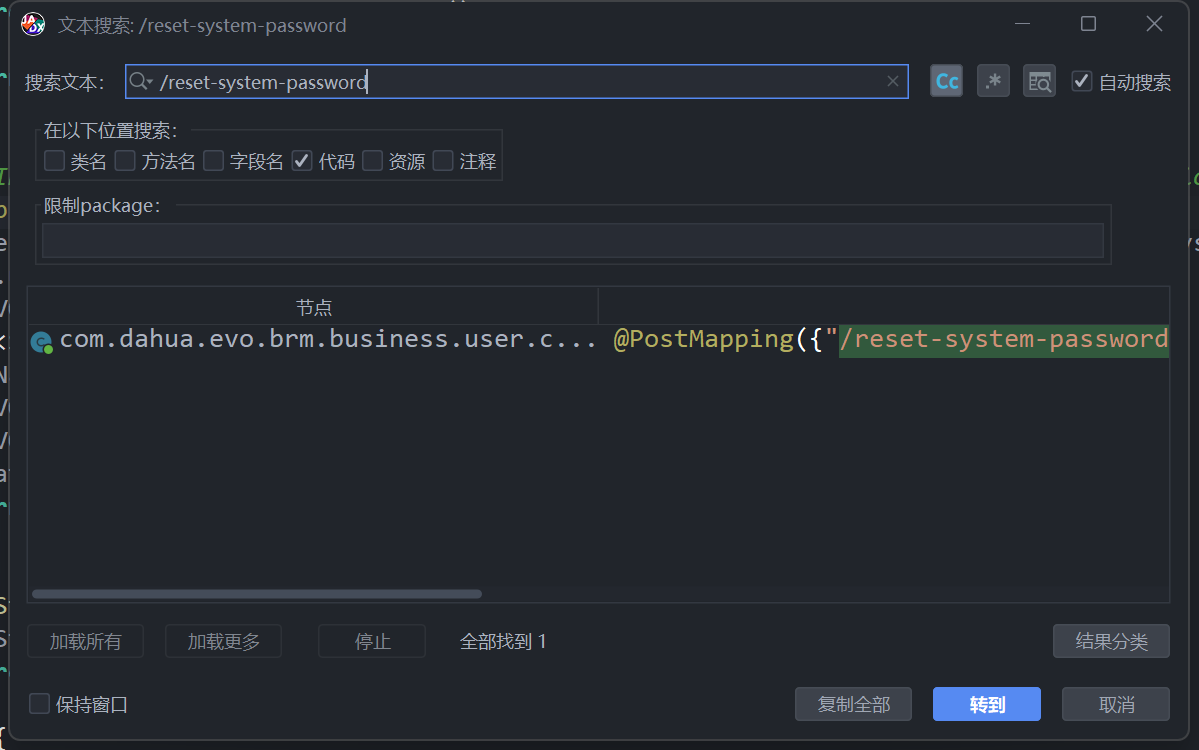
Task: Click the search-in-window icon next to regex
Action: click(1039, 82)
